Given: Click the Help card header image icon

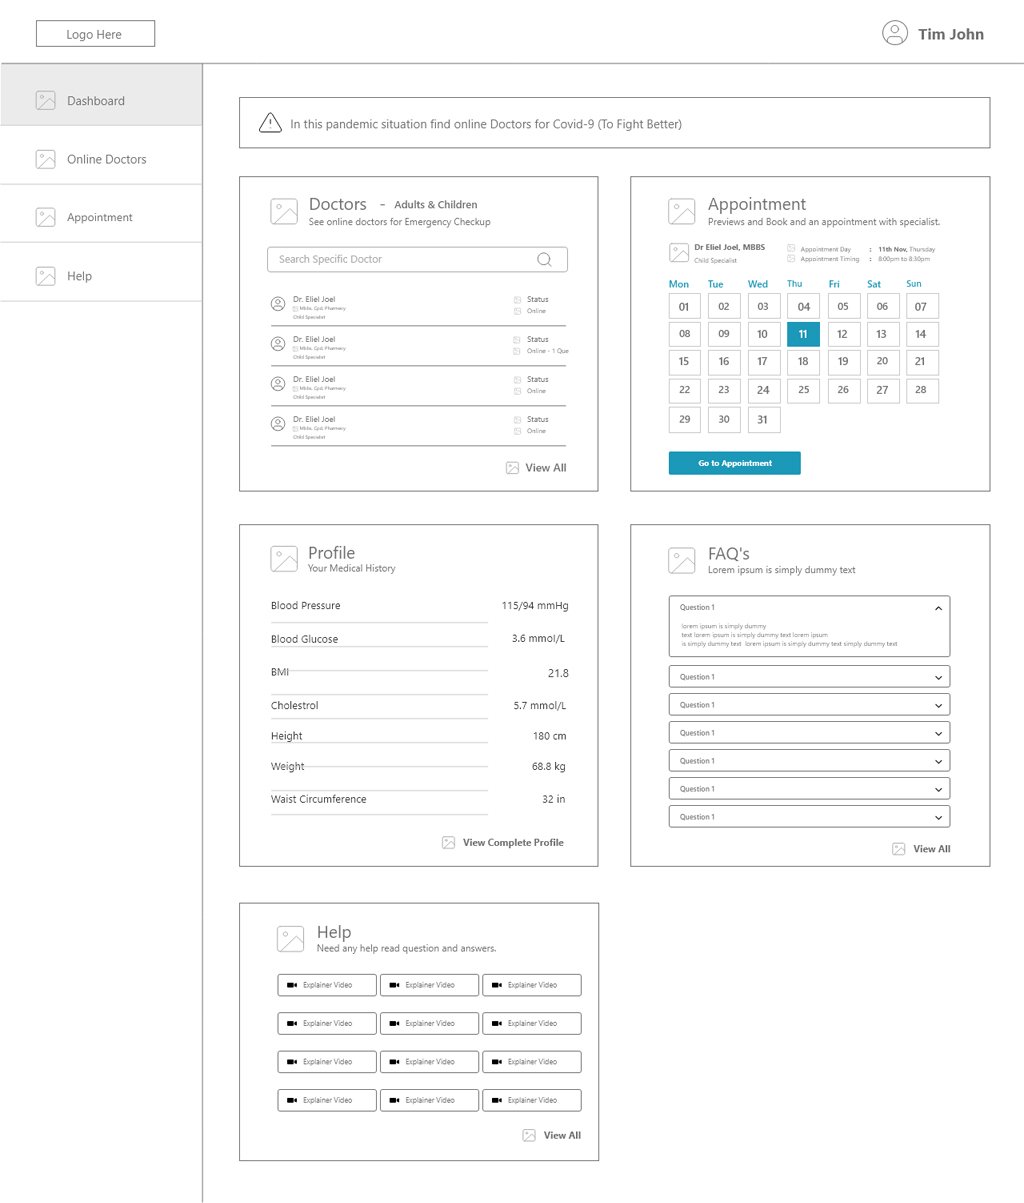Looking at the screenshot, I should [291, 939].
